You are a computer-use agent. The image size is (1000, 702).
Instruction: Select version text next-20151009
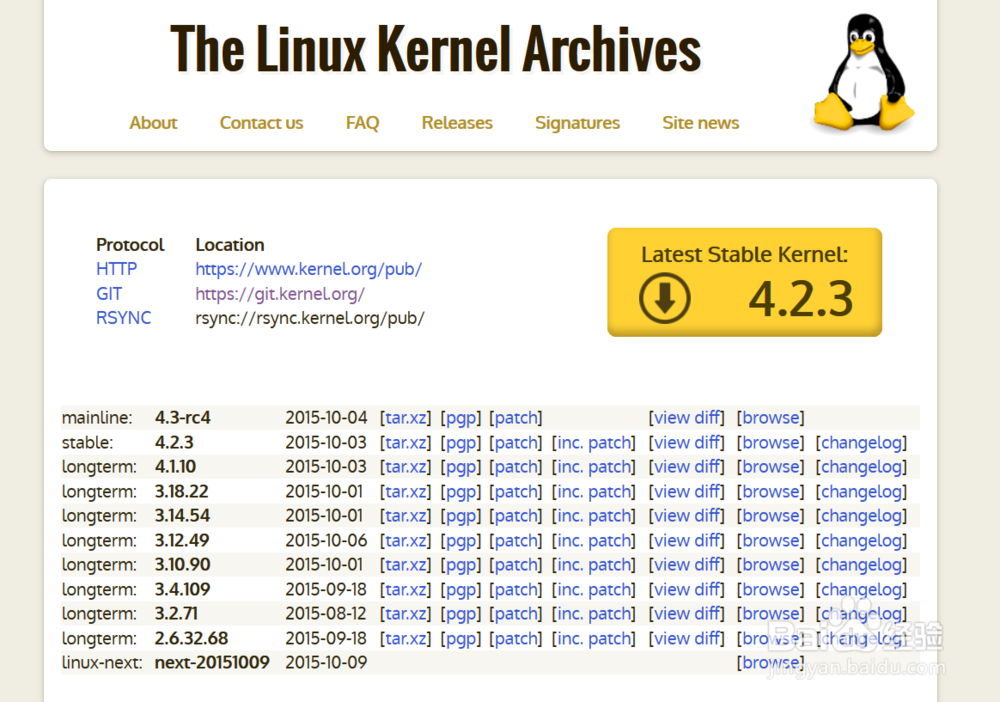tap(212, 662)
